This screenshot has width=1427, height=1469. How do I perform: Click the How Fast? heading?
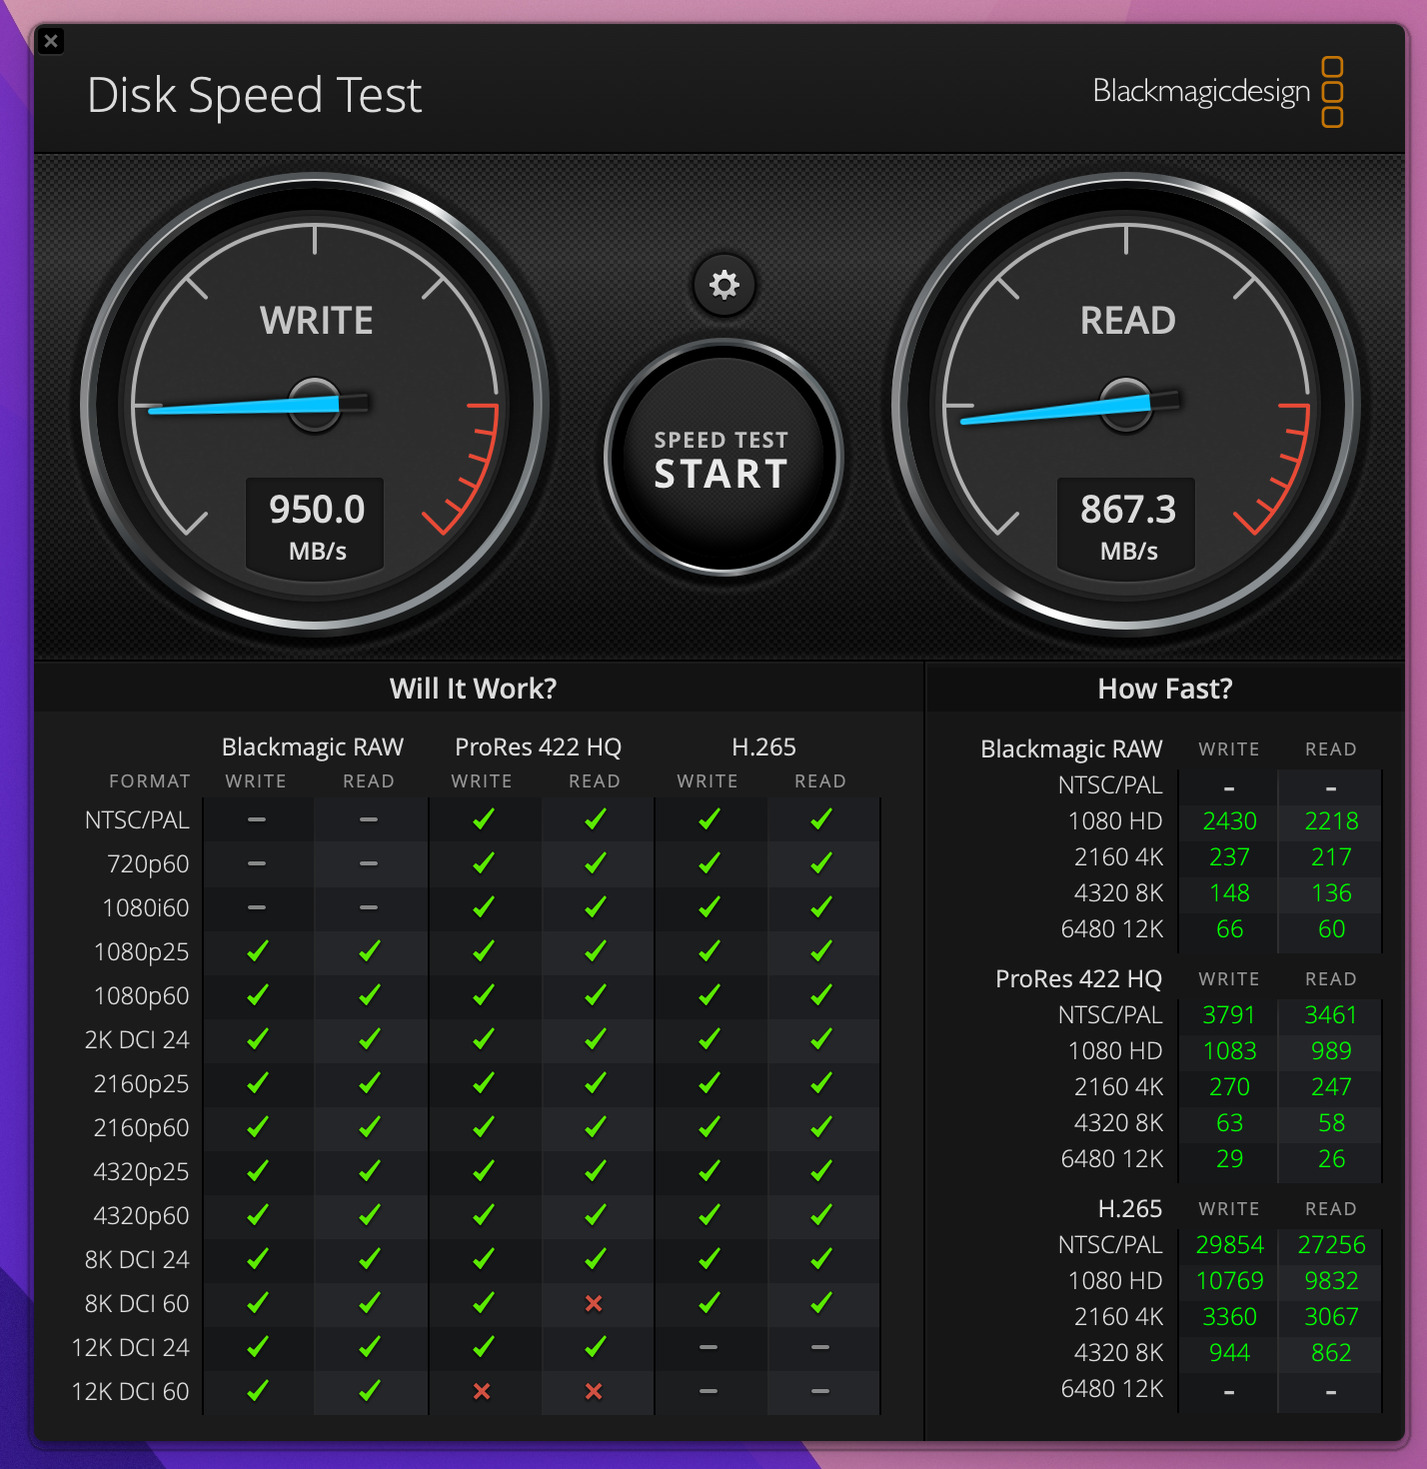[x=1165, y=688]
